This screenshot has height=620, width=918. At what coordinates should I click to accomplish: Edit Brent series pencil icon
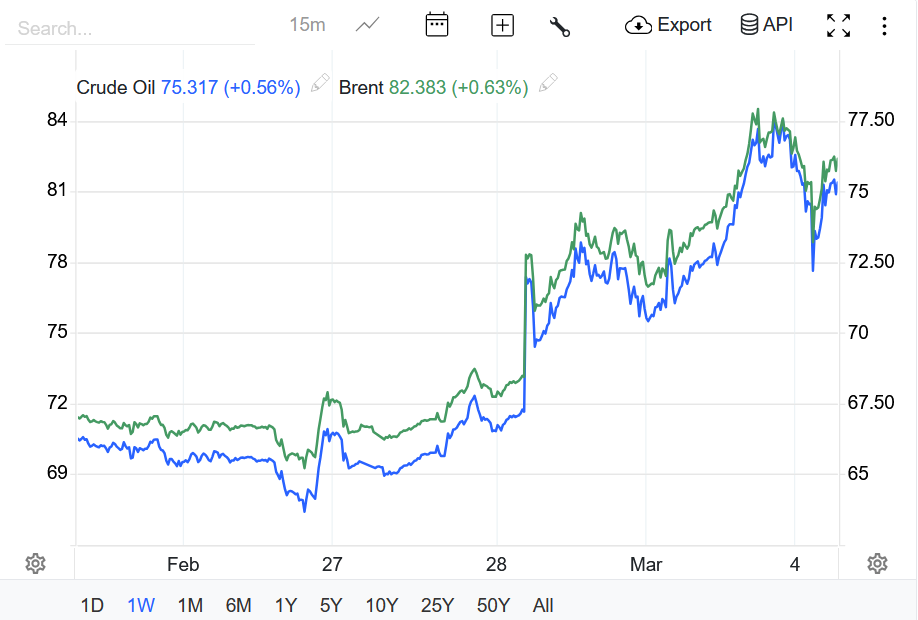click(x=547, y=85)
